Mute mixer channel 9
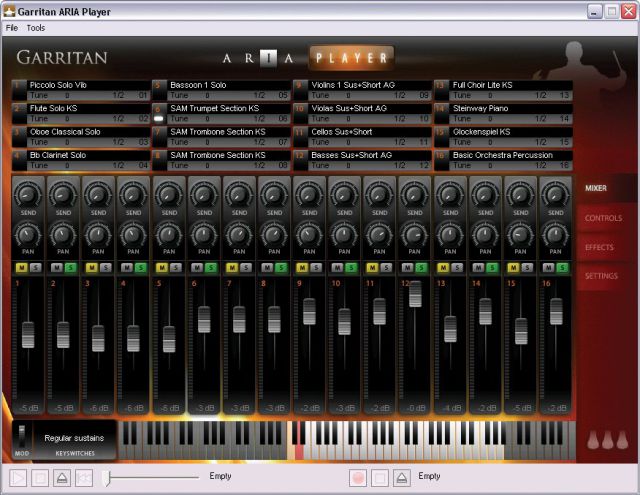 302,268
